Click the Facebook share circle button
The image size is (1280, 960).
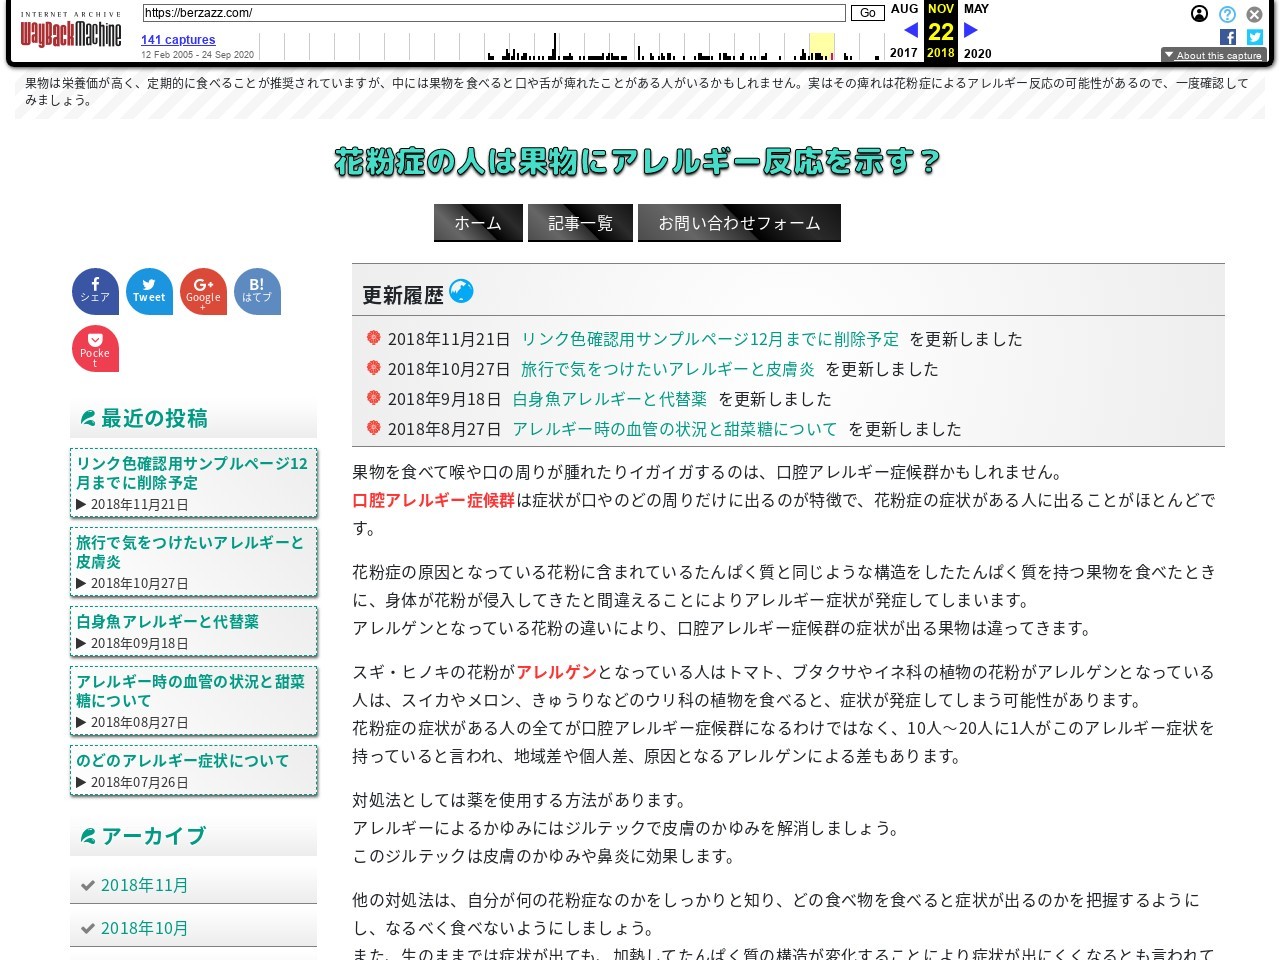click(95, 291)
